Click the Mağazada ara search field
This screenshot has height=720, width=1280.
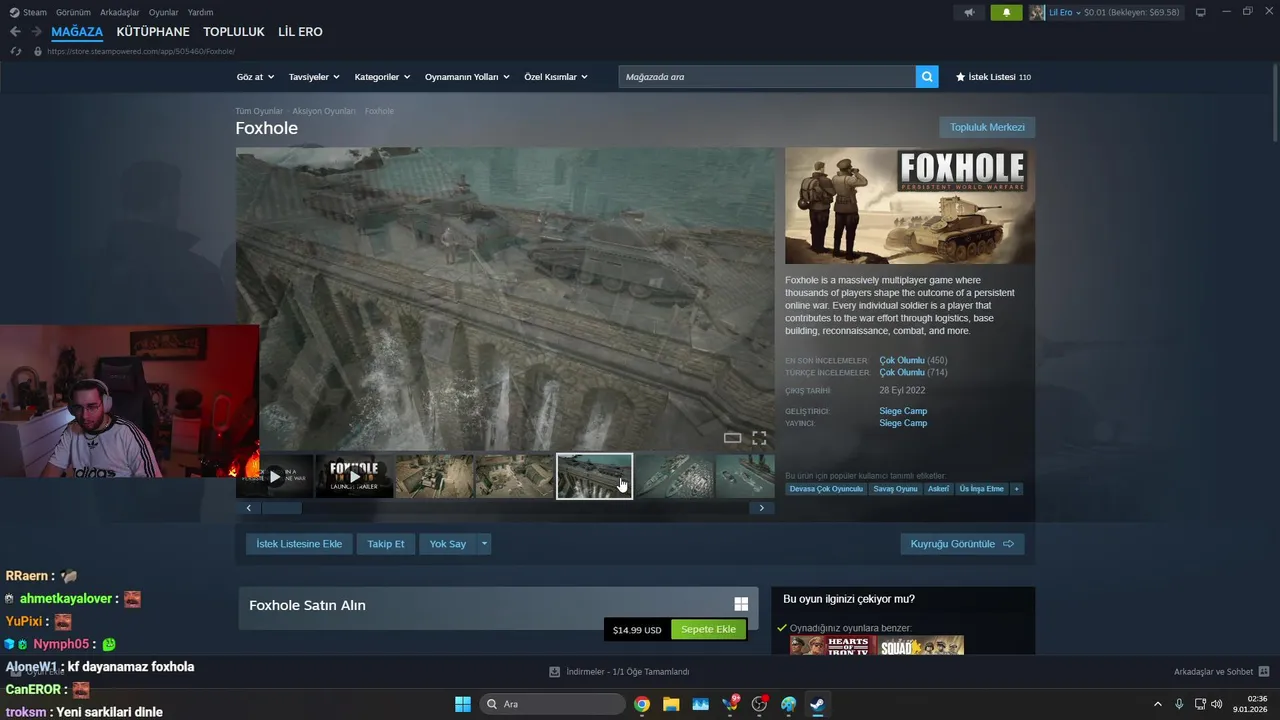click(767, 77)
